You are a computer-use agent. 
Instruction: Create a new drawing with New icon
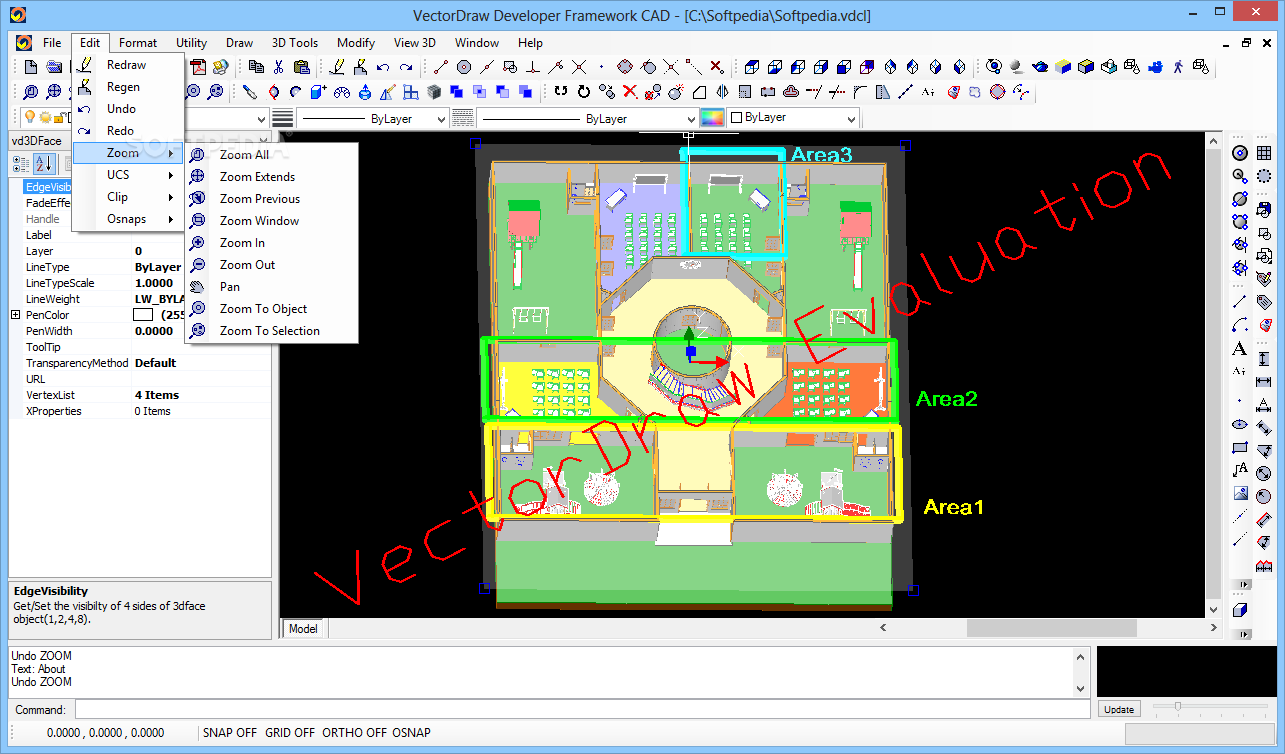(x=31, y=67)
